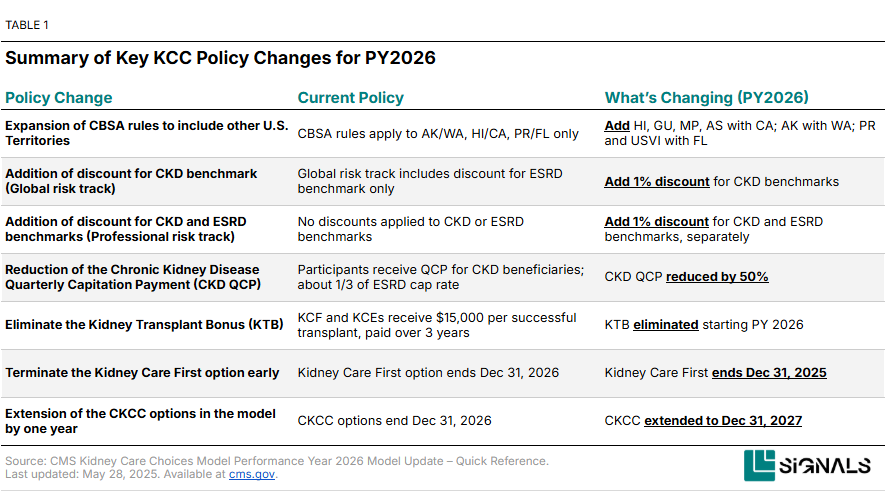
Task: Click the Reduction of CKD QCP policy cell
Action: (x=132, y=277)
